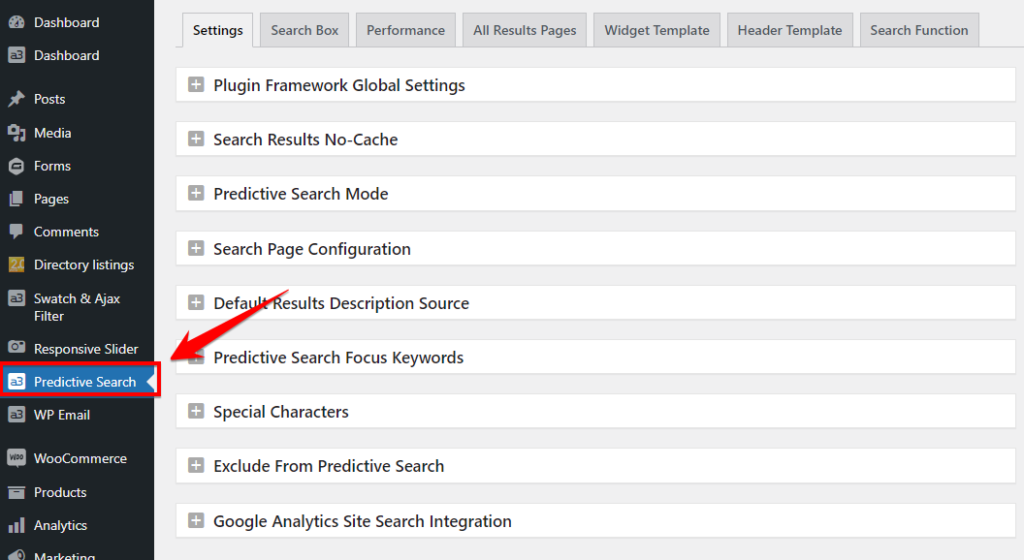Go to Forms menu label

[x=52, y=166]
